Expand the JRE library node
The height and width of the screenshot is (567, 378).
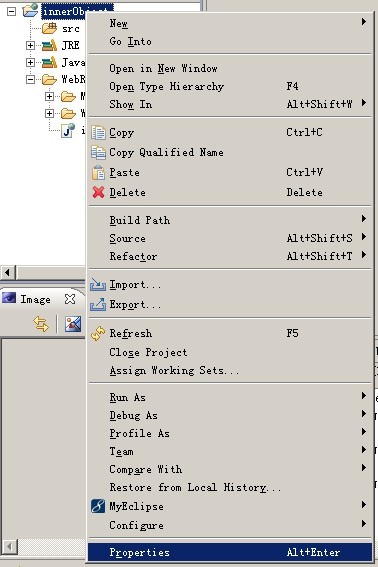click(x=30, y=45)
